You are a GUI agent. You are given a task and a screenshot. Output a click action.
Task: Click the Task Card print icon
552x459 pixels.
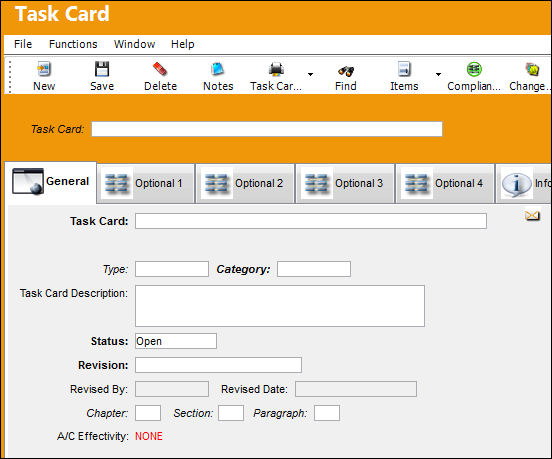click(x=276, y=69)
